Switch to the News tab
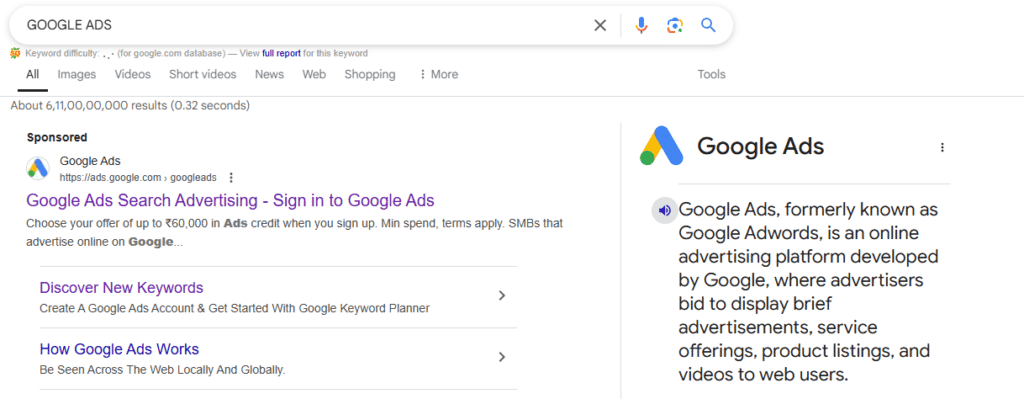The width and height of the screenshot is (1024, 399). [269, 74]
